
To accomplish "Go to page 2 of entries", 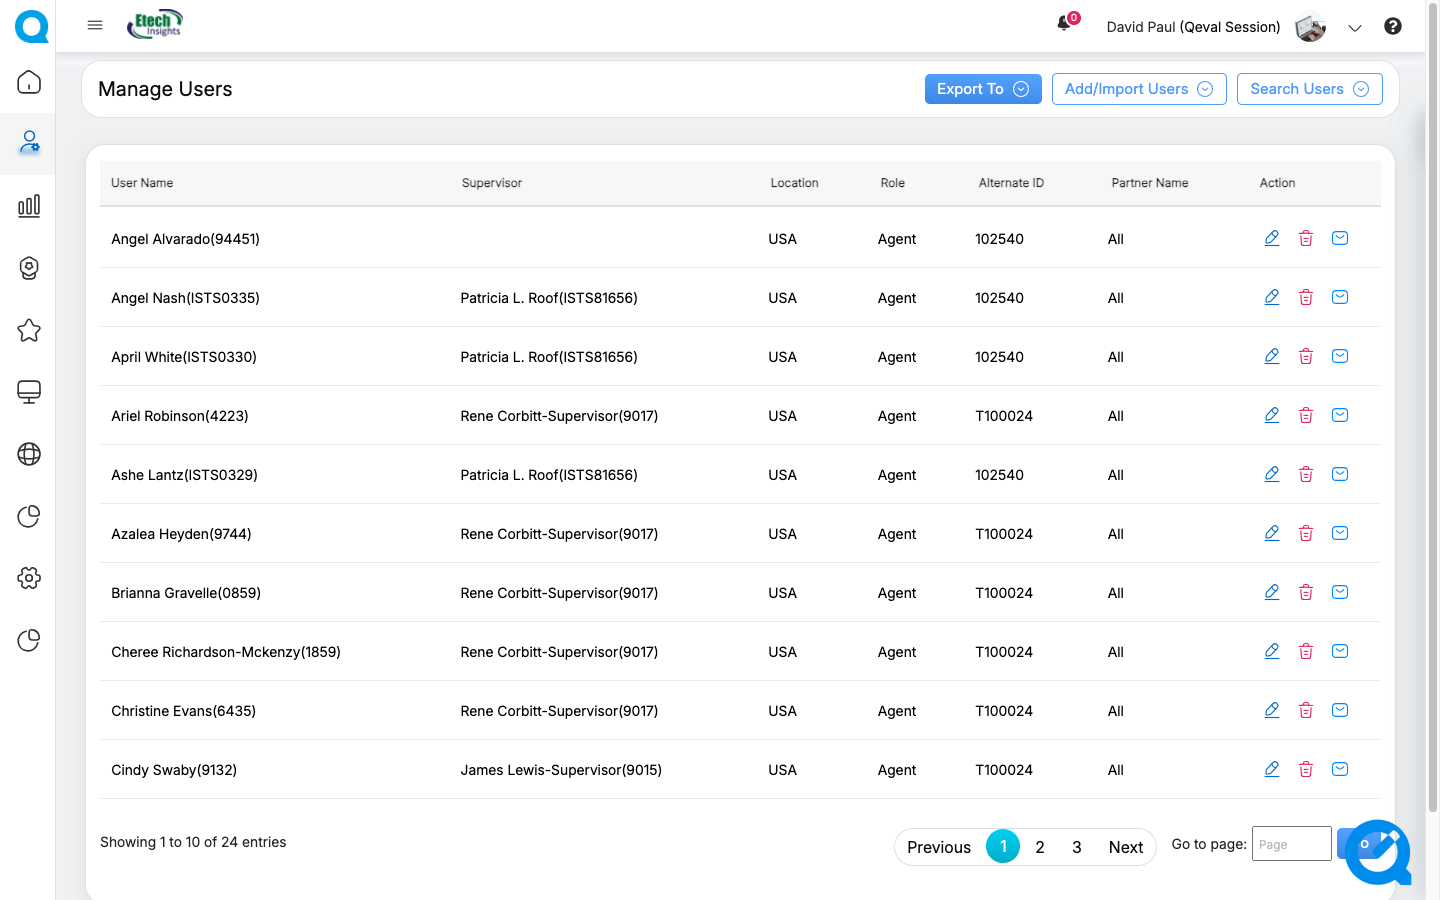I will (1040, 847).
